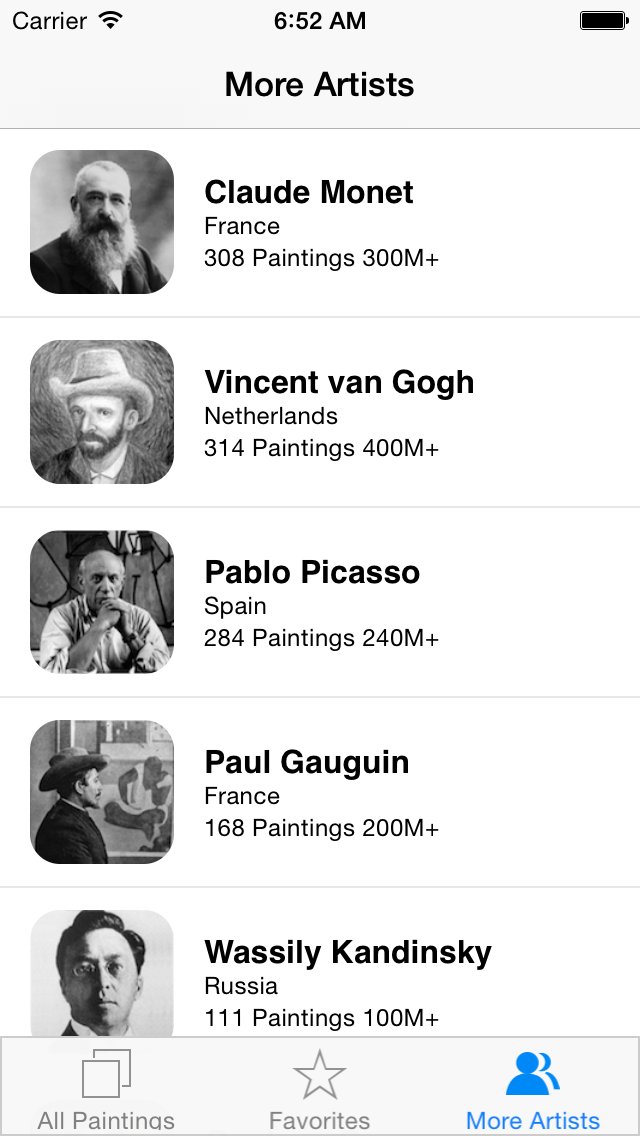Screen dimensions: 640x1136
Task: Open Claude Monet's portrait photo
Action: (x=102, y=222)
